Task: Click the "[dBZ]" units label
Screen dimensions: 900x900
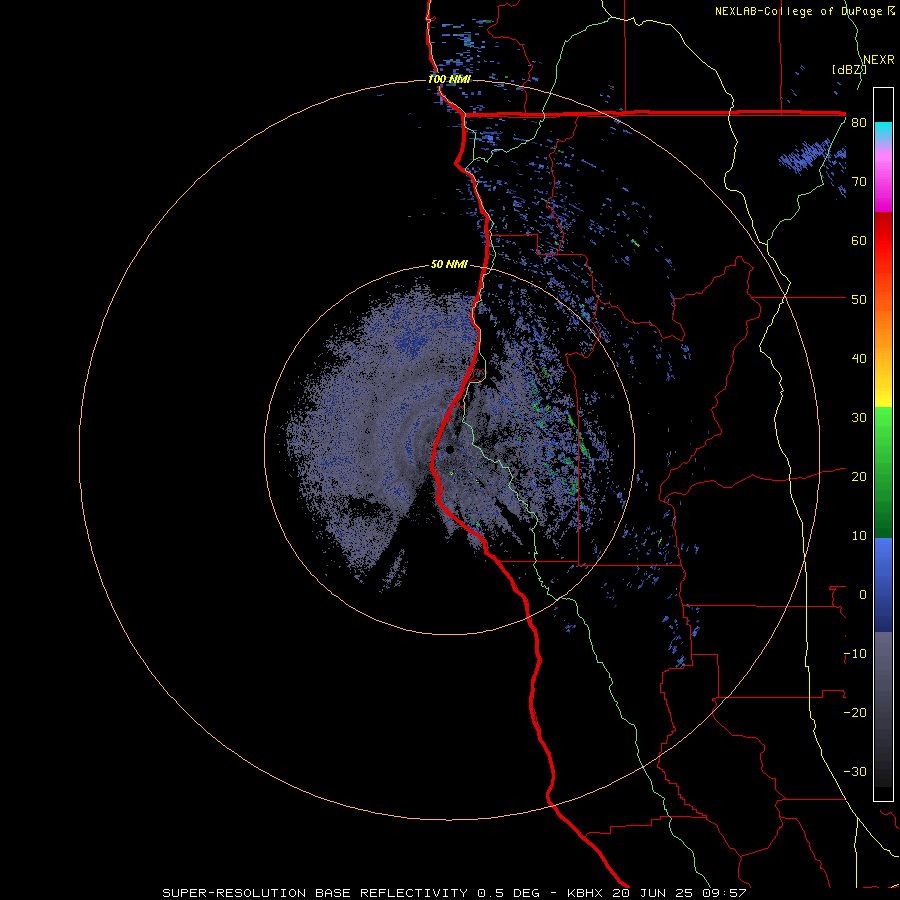Action: (849, 70)
